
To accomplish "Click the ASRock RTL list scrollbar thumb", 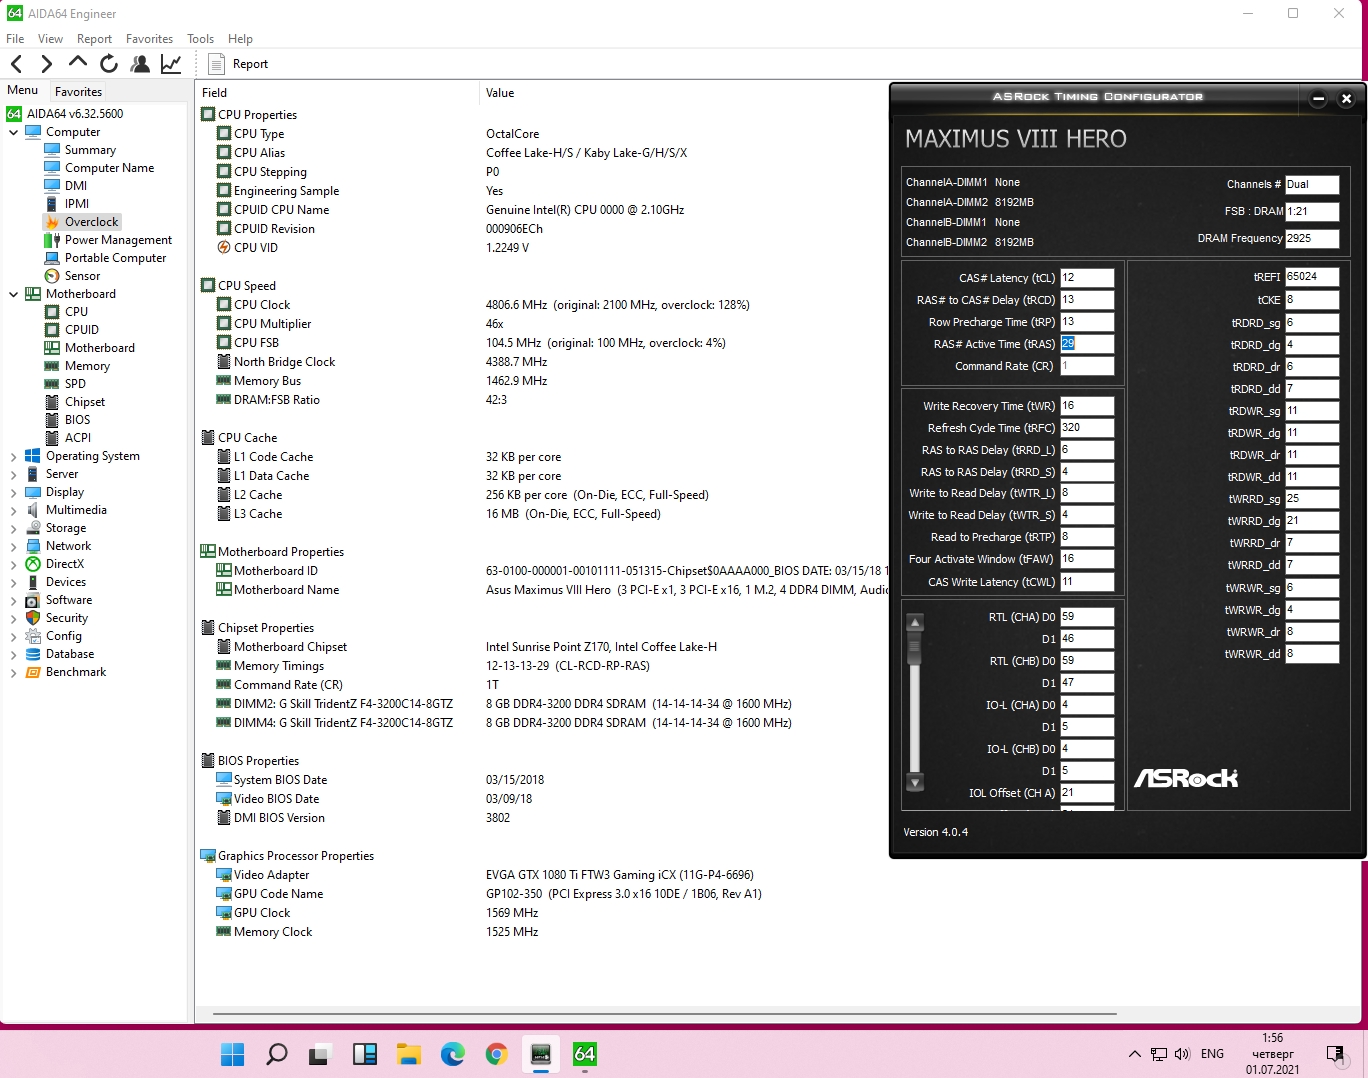I will point(914,648).
